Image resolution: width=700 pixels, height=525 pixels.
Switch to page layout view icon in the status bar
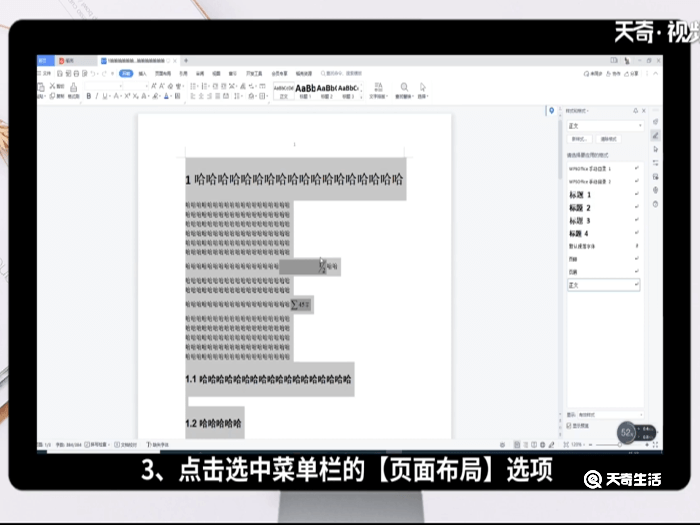coord(517,445)
